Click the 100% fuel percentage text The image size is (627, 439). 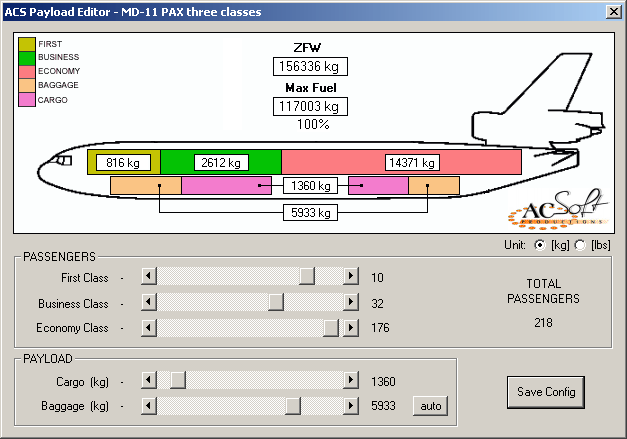[313, 124]
